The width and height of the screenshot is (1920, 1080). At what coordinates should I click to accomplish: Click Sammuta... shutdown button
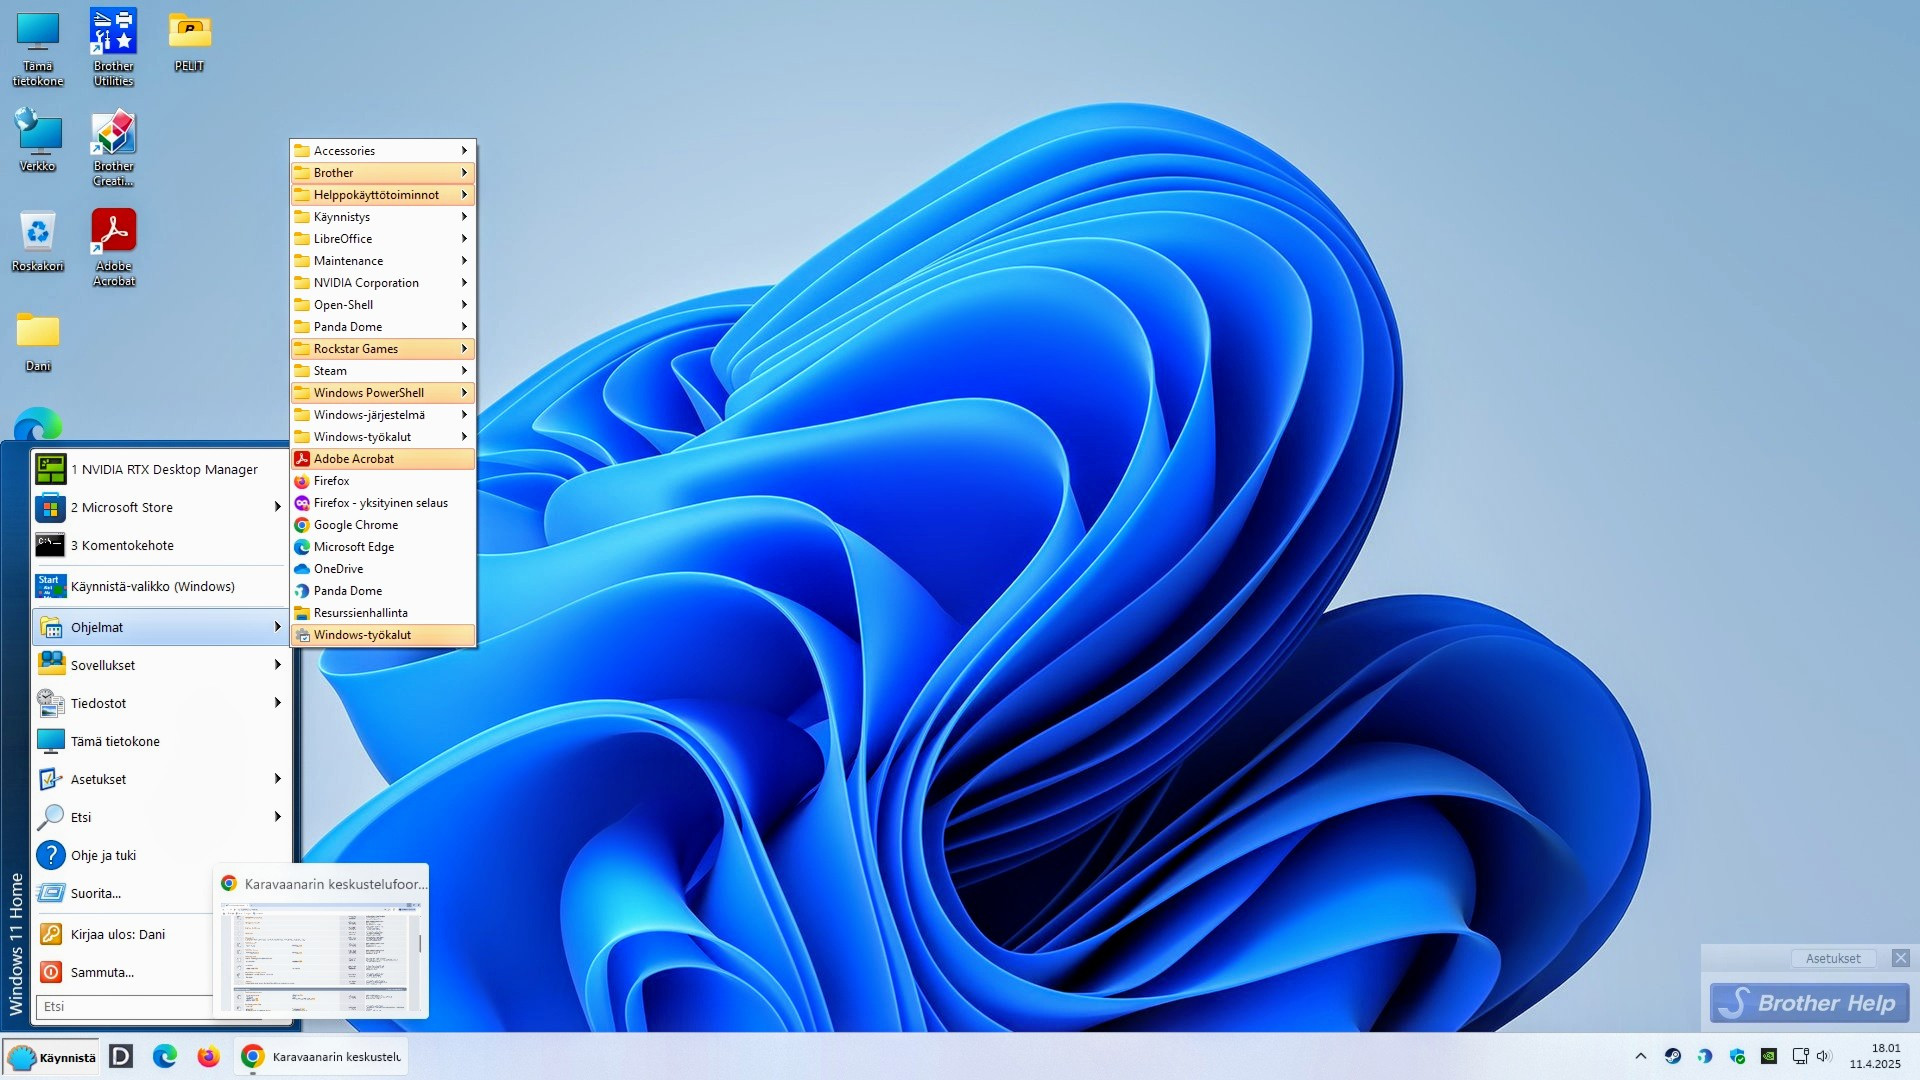(101, 972)
